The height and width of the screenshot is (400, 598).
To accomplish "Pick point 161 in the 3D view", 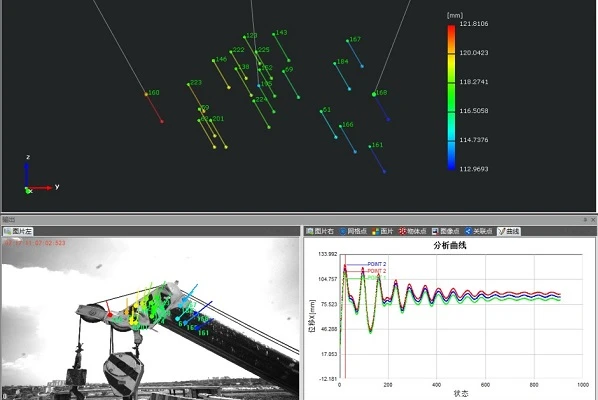I will coord(370,146).
